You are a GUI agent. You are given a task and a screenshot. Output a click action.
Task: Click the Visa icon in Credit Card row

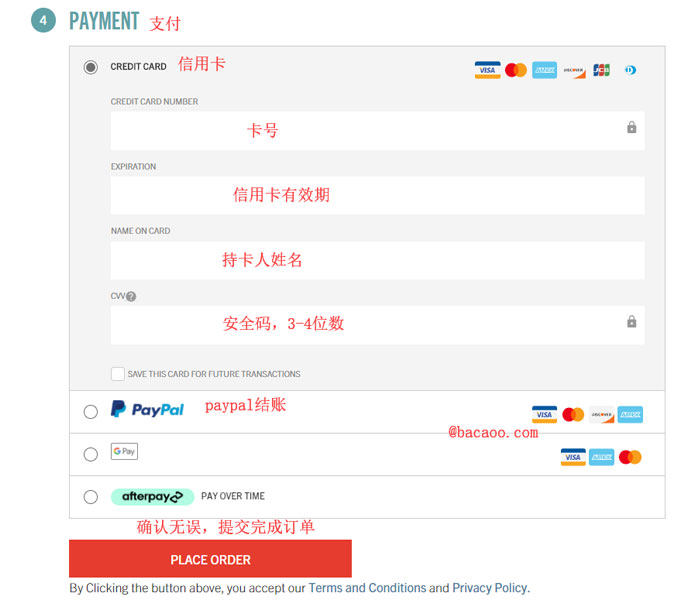(x=487, y=70)
